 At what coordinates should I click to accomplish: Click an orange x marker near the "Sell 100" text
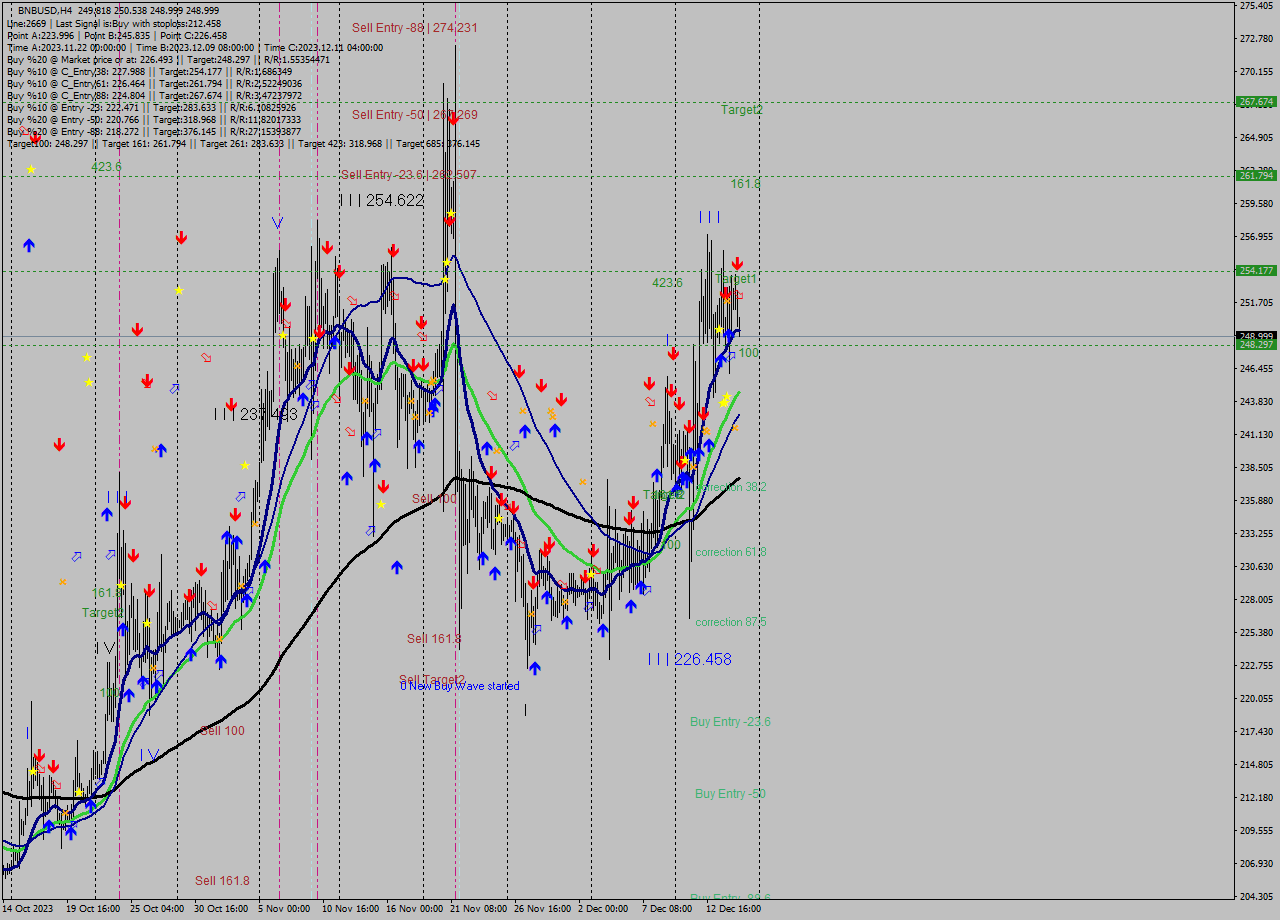pos(497,450)
